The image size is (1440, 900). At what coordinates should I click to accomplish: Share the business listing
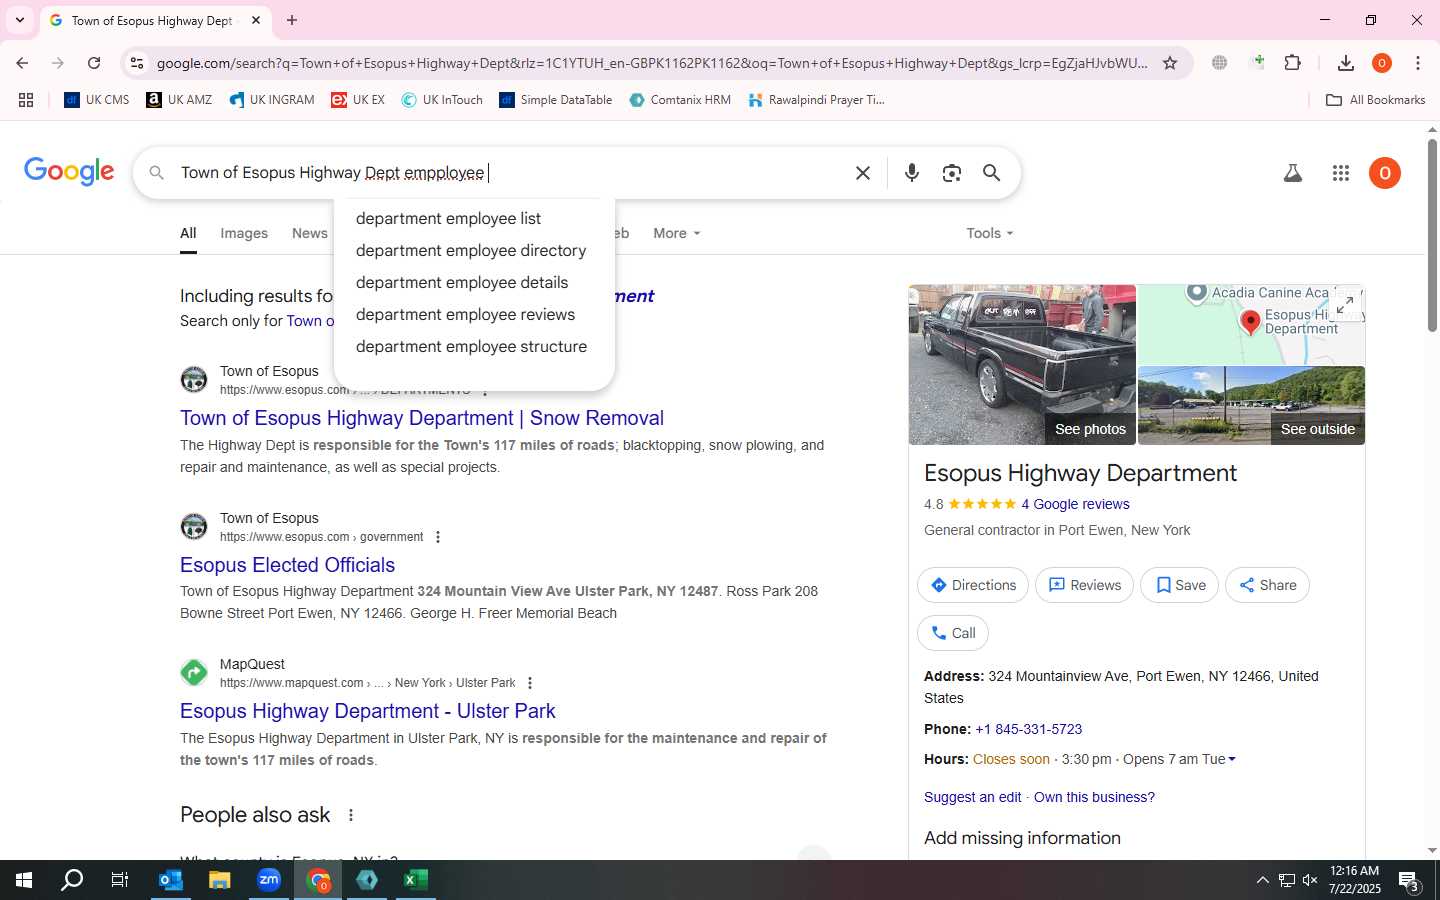[x=1267, y=585]
